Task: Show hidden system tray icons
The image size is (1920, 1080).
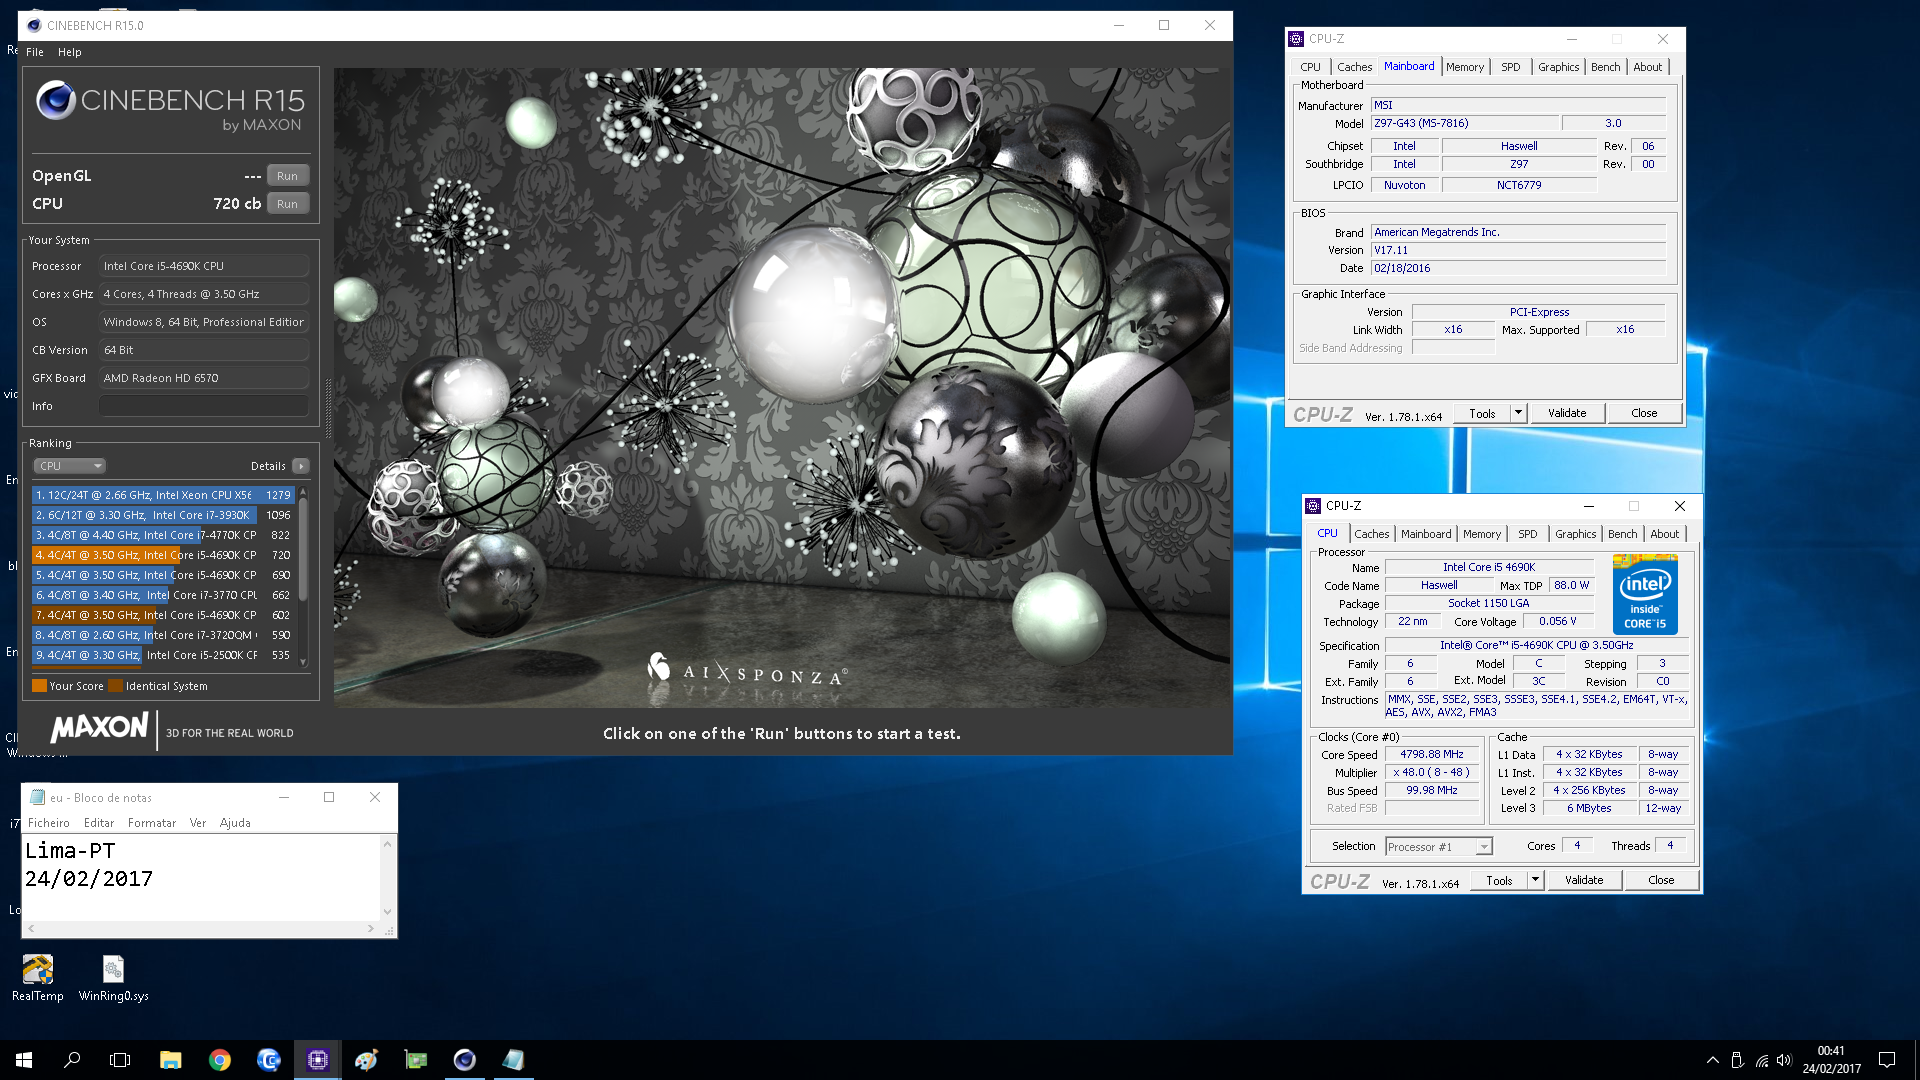Action: [1713, 1060]
